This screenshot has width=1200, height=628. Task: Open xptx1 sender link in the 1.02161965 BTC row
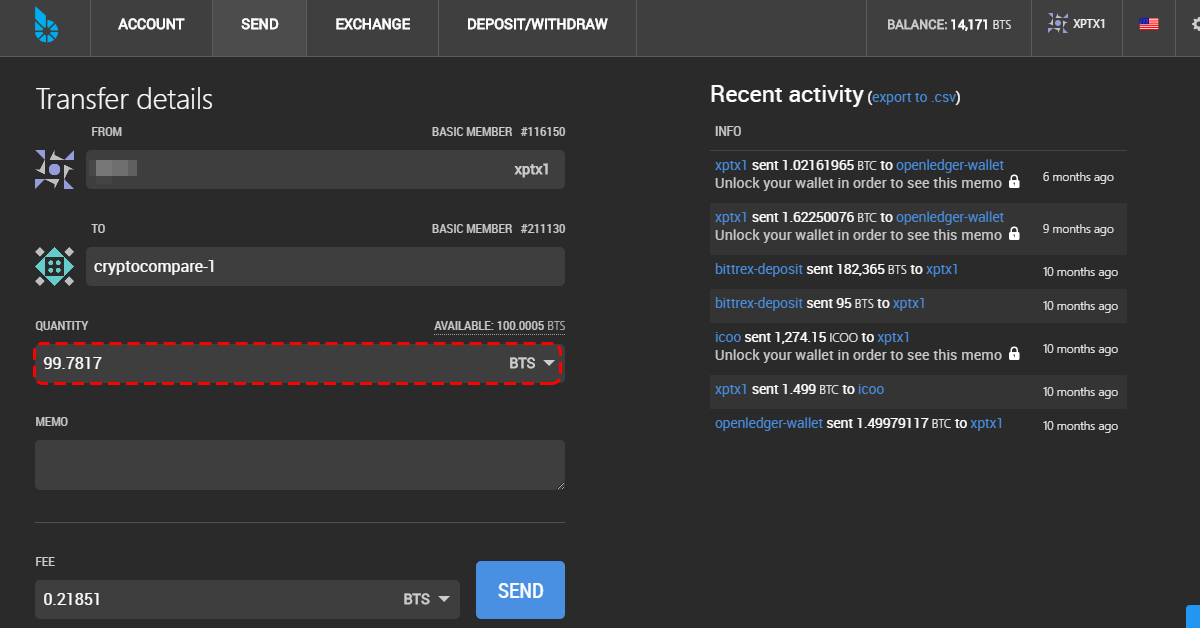pyautogui.click(x=731, y=165)
